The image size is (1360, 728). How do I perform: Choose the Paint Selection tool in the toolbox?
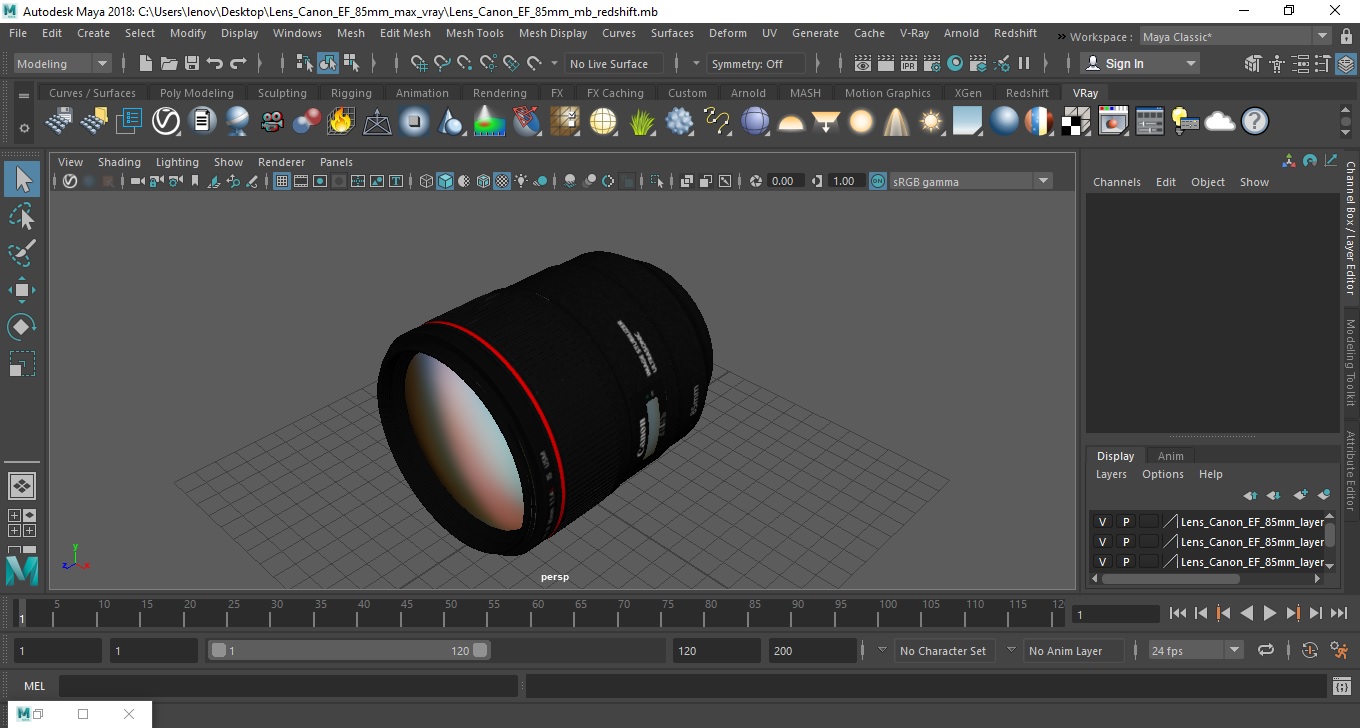22,253
